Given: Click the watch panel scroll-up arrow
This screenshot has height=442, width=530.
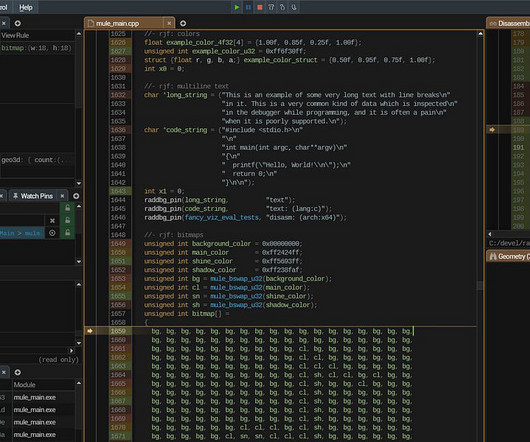Looking at the screenshot, I should point(79,34).
